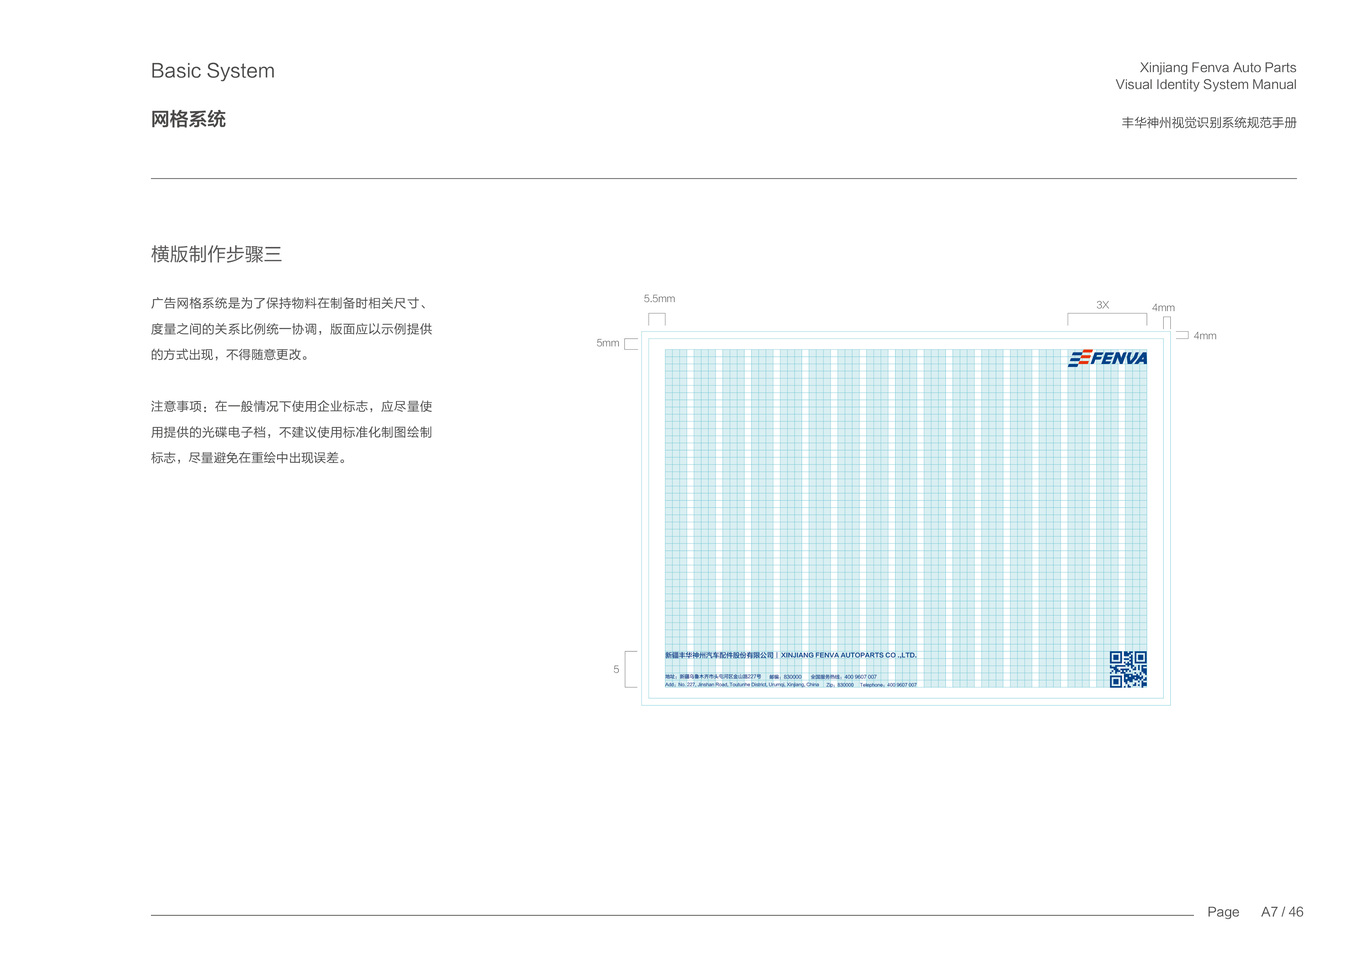Click 'Visual Identity System Manual' text
The height and width of the screenshot is (975, 1366).
1206,84
